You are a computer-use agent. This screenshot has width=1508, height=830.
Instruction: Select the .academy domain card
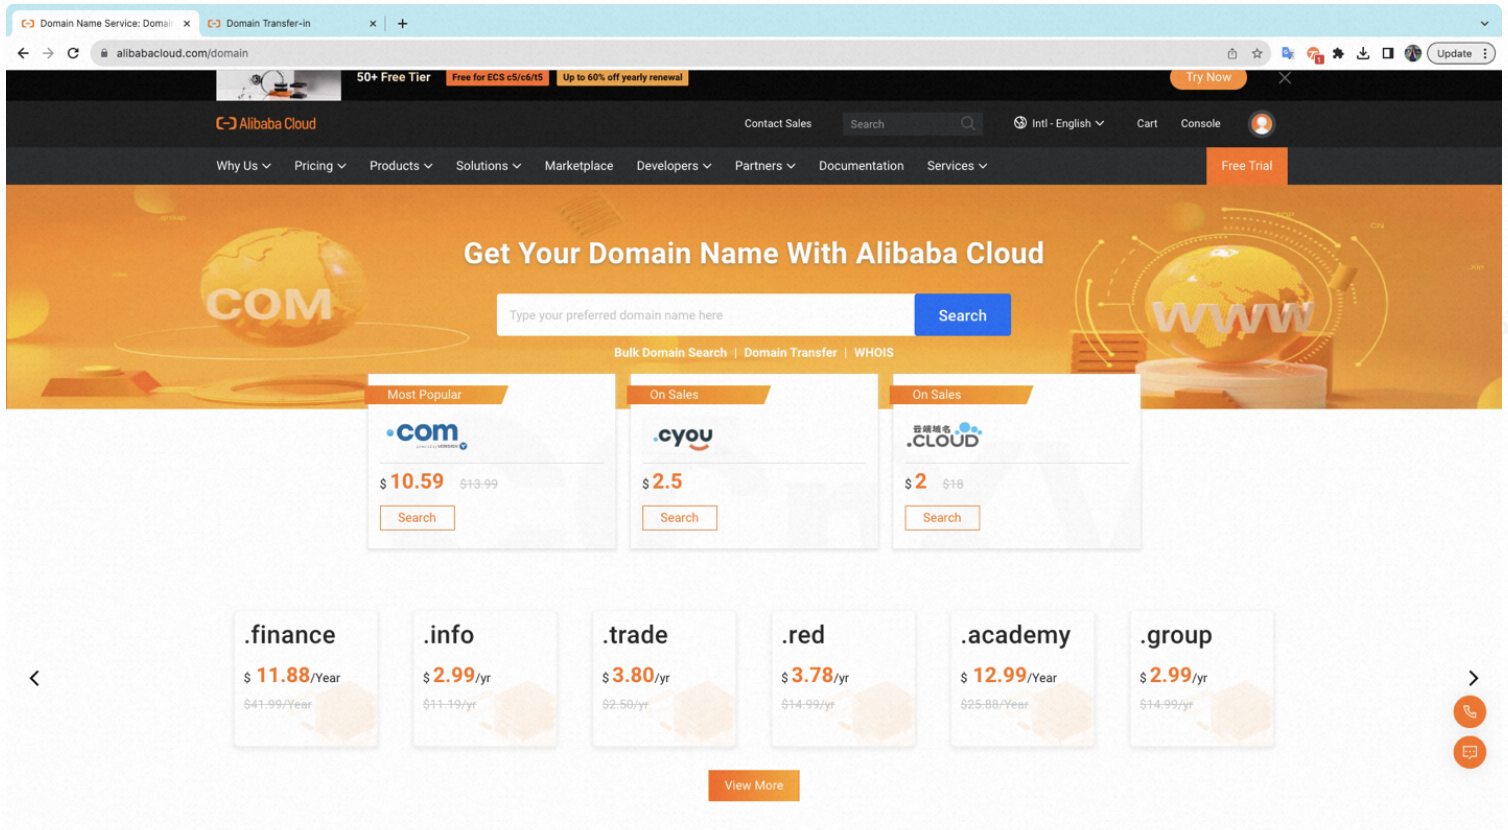pos(1023,678)
